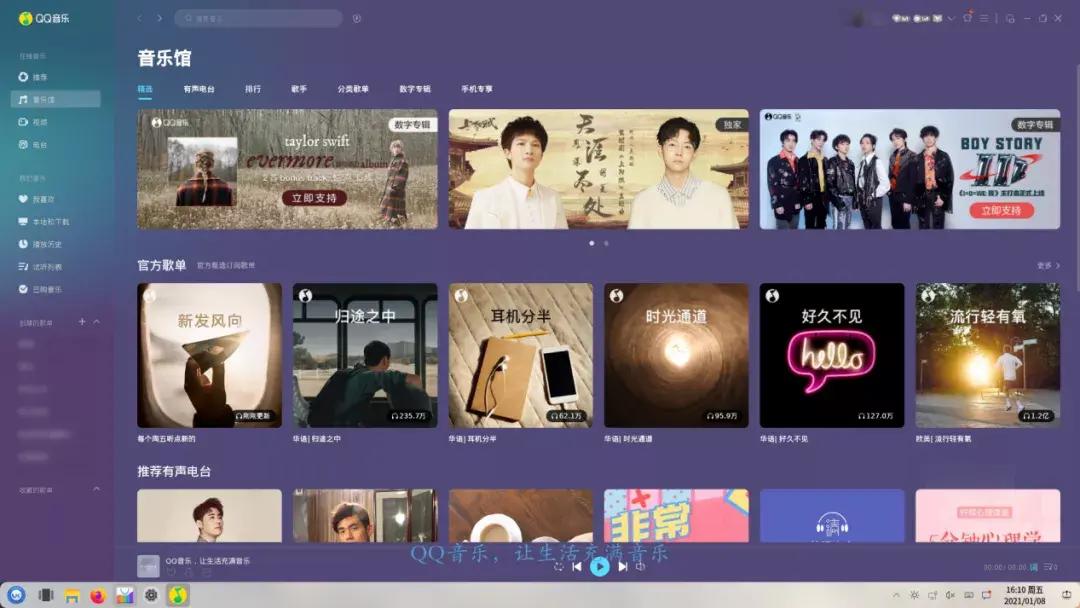1080x608 pixels.
Task: Open 音乐馆 in the sidebar
Action: coord(55,99)
